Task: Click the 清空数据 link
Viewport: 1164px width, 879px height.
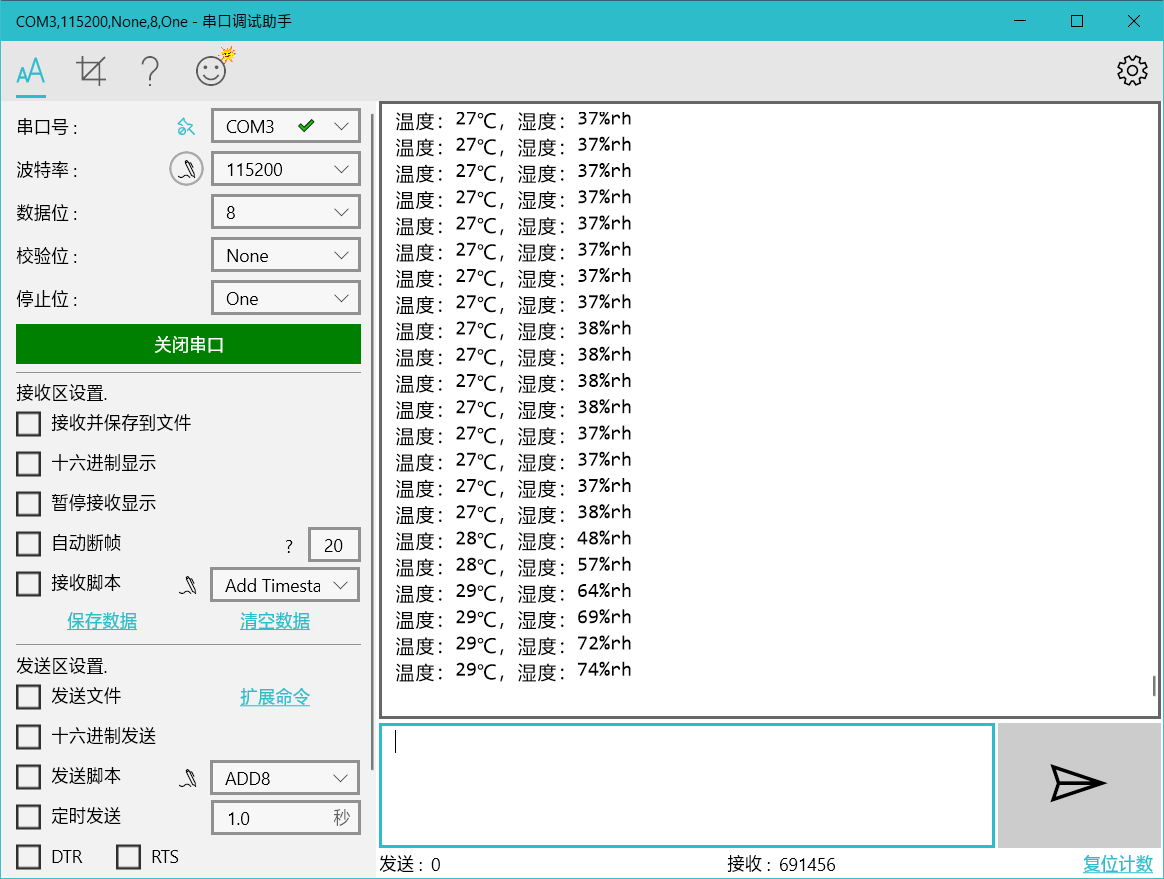Action: 275,621
